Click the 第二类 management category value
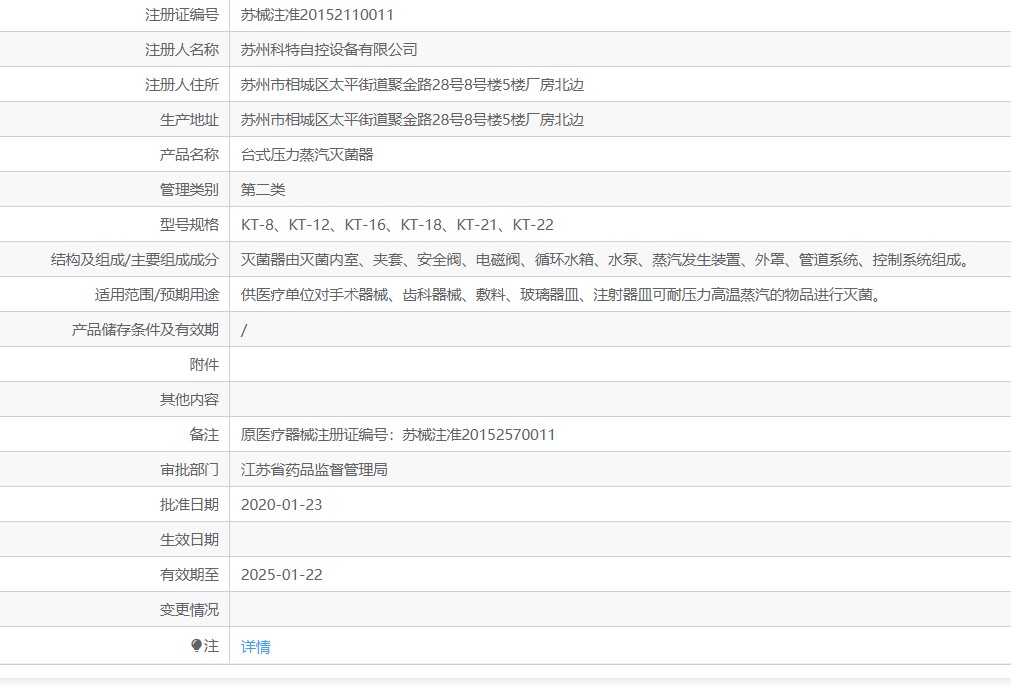Screen dimensions: 1011x685 coord(262,190)
